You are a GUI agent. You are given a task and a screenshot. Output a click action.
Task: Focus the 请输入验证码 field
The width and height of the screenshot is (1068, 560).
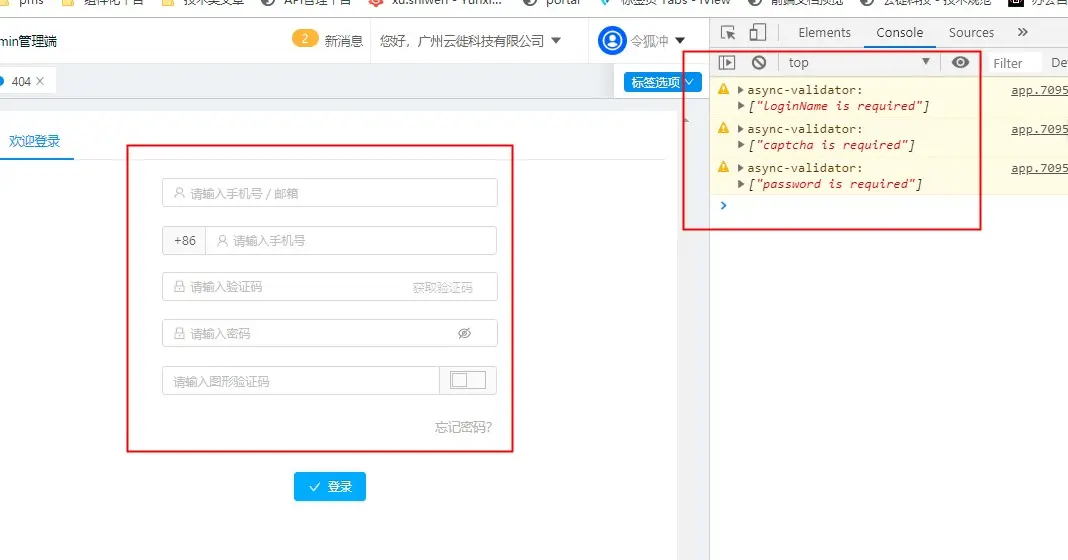click(330, 287)
